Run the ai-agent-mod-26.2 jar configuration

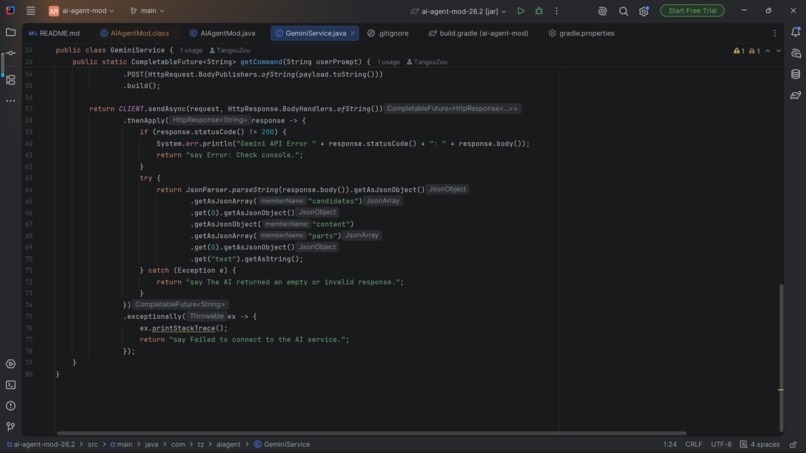[521, 11]
